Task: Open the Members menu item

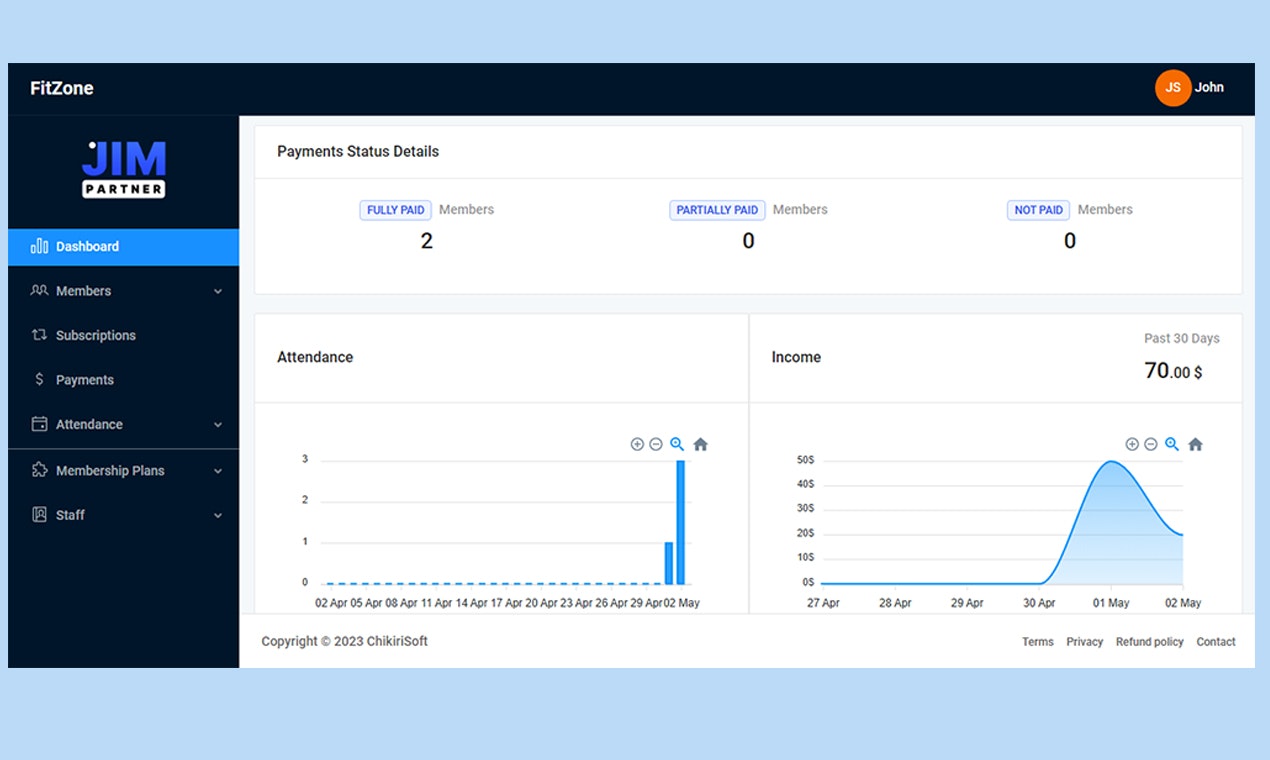Action: pyautogui.click(x=124, y=291)
